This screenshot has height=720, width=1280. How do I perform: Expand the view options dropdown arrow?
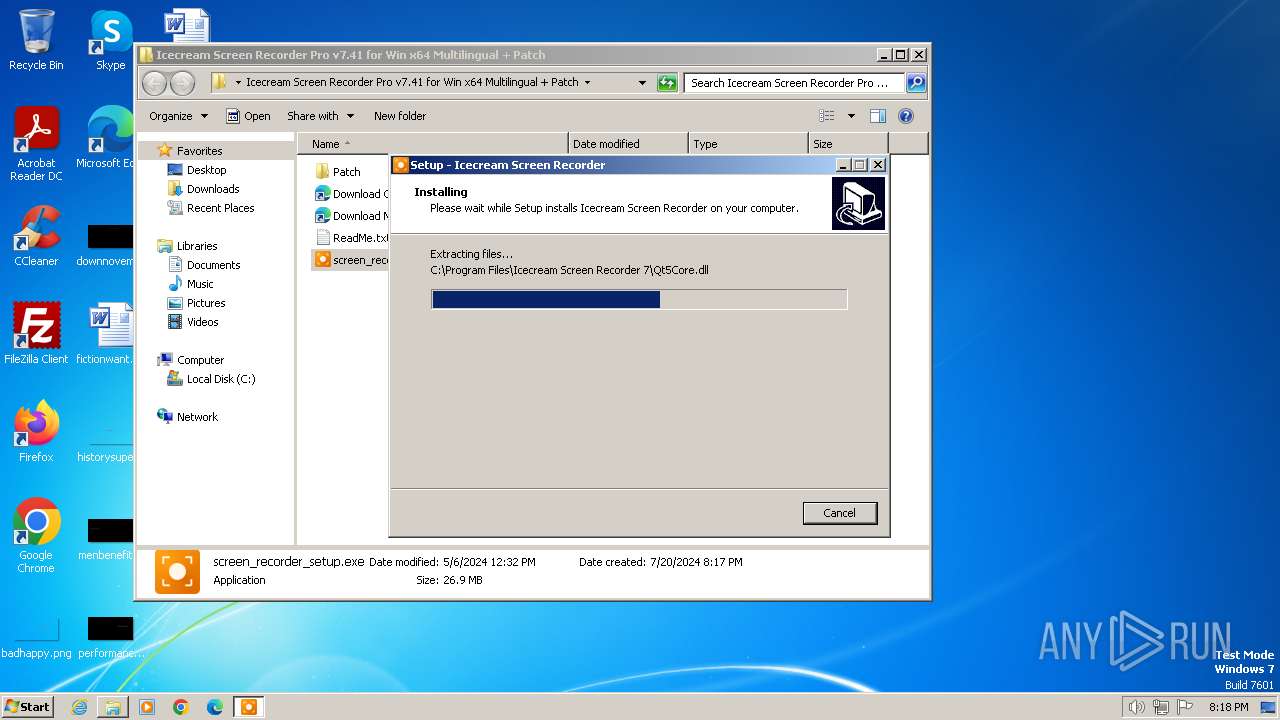[851, 116]
